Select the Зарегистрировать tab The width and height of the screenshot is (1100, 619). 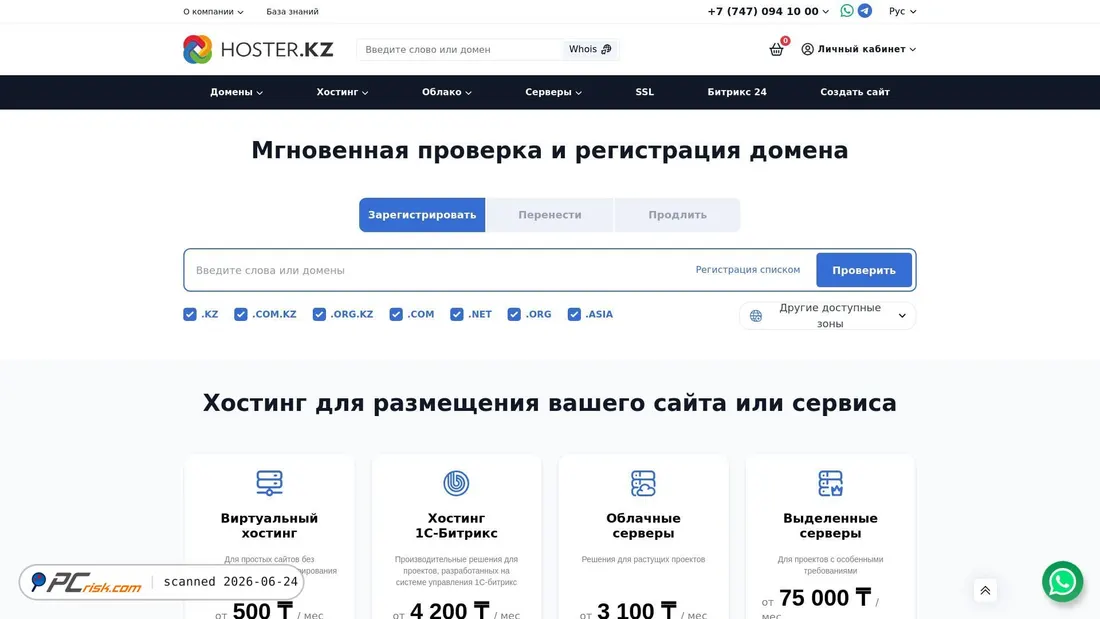coord(422,215)
